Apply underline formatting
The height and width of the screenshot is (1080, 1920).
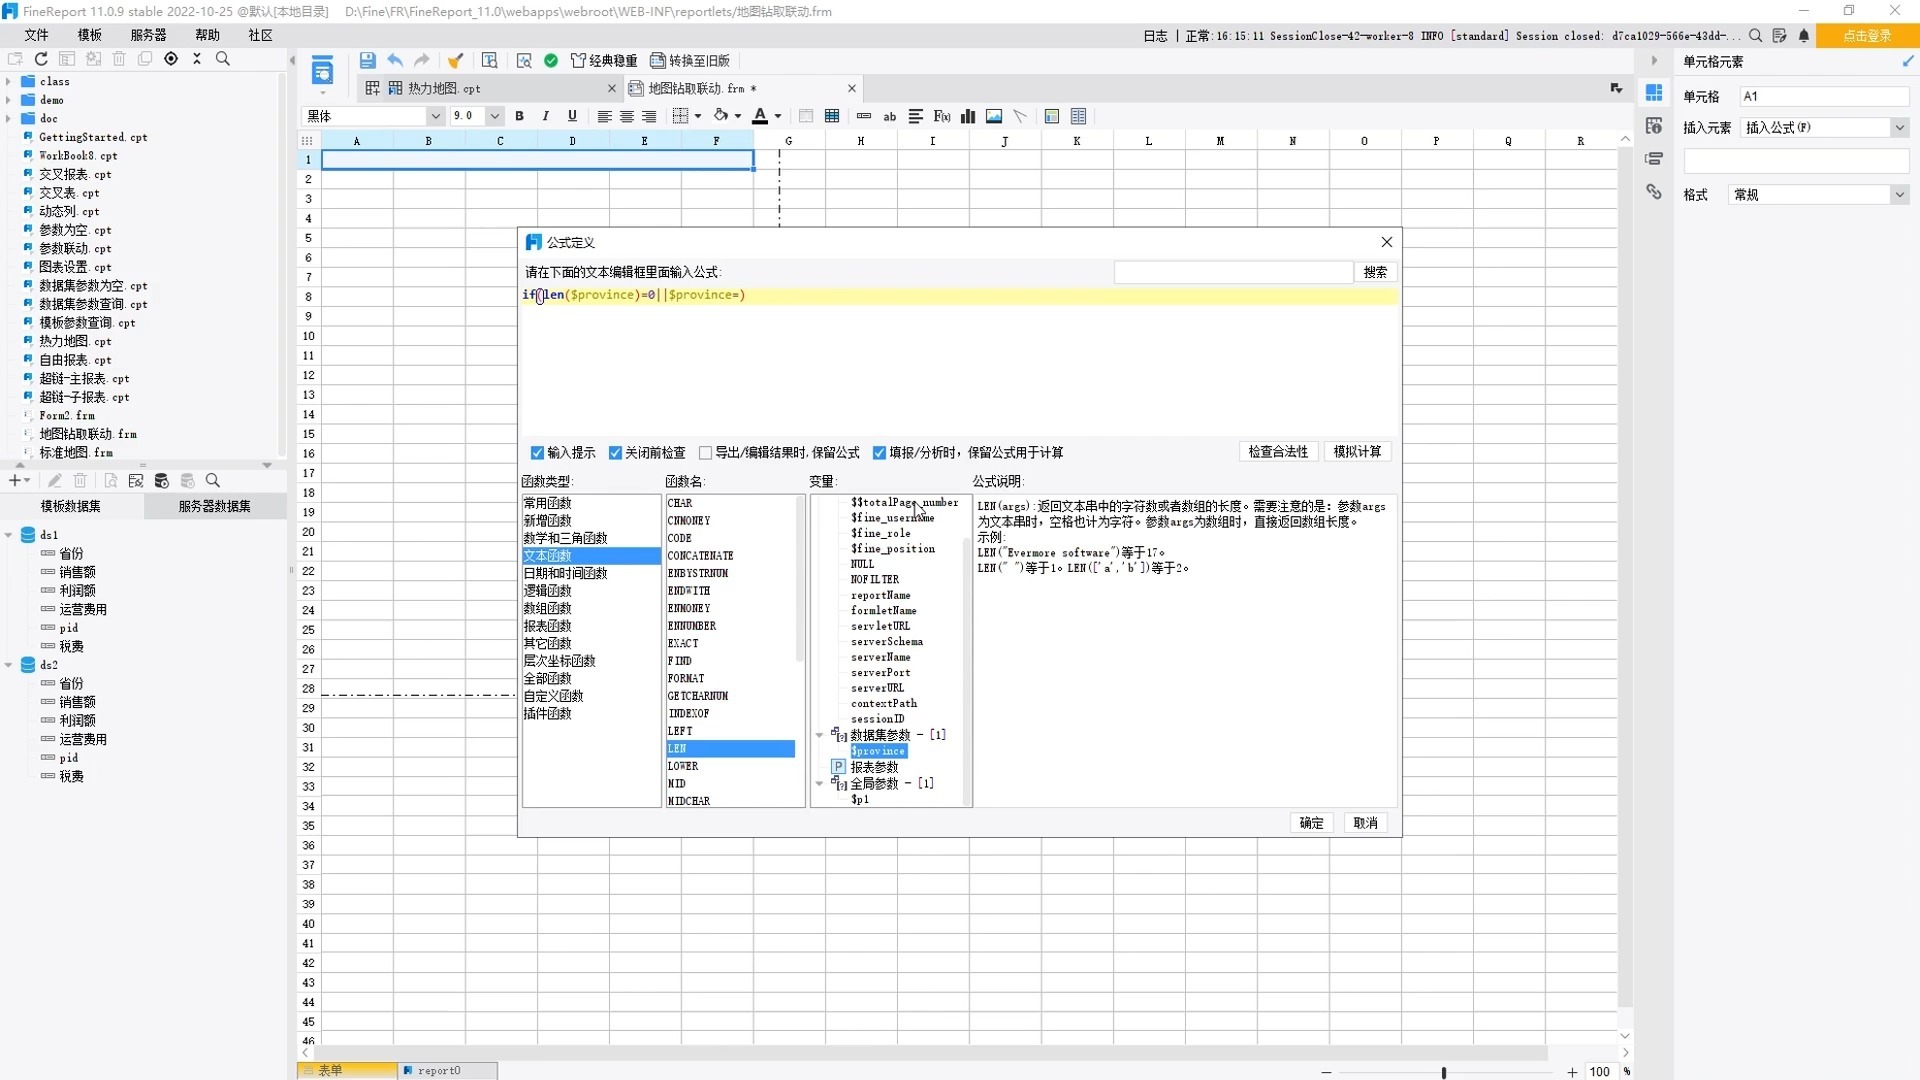point(572,116)
